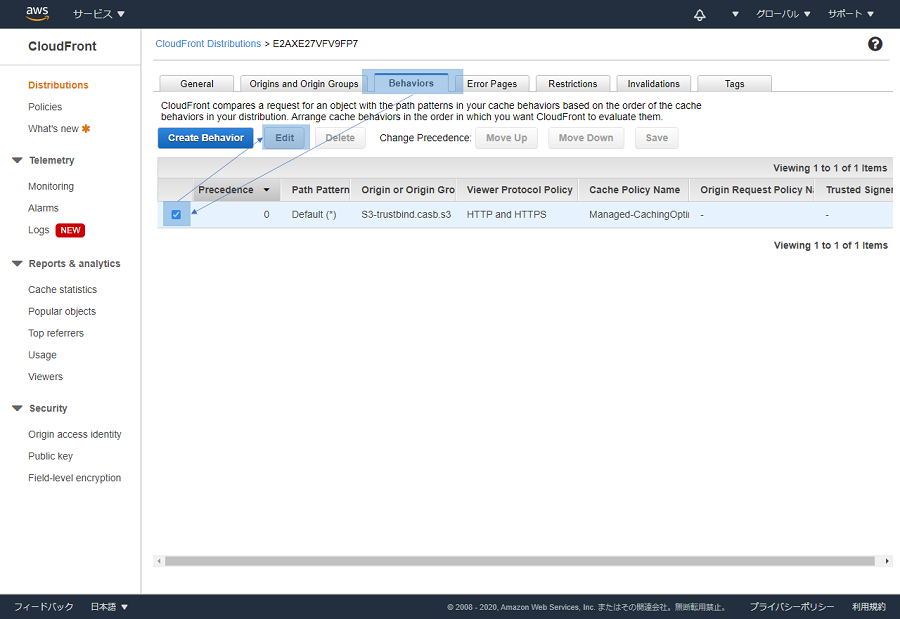Open the Restrictions tab
Screen dimensions: 900x619
pyautogui.click(x=573, y=84)
